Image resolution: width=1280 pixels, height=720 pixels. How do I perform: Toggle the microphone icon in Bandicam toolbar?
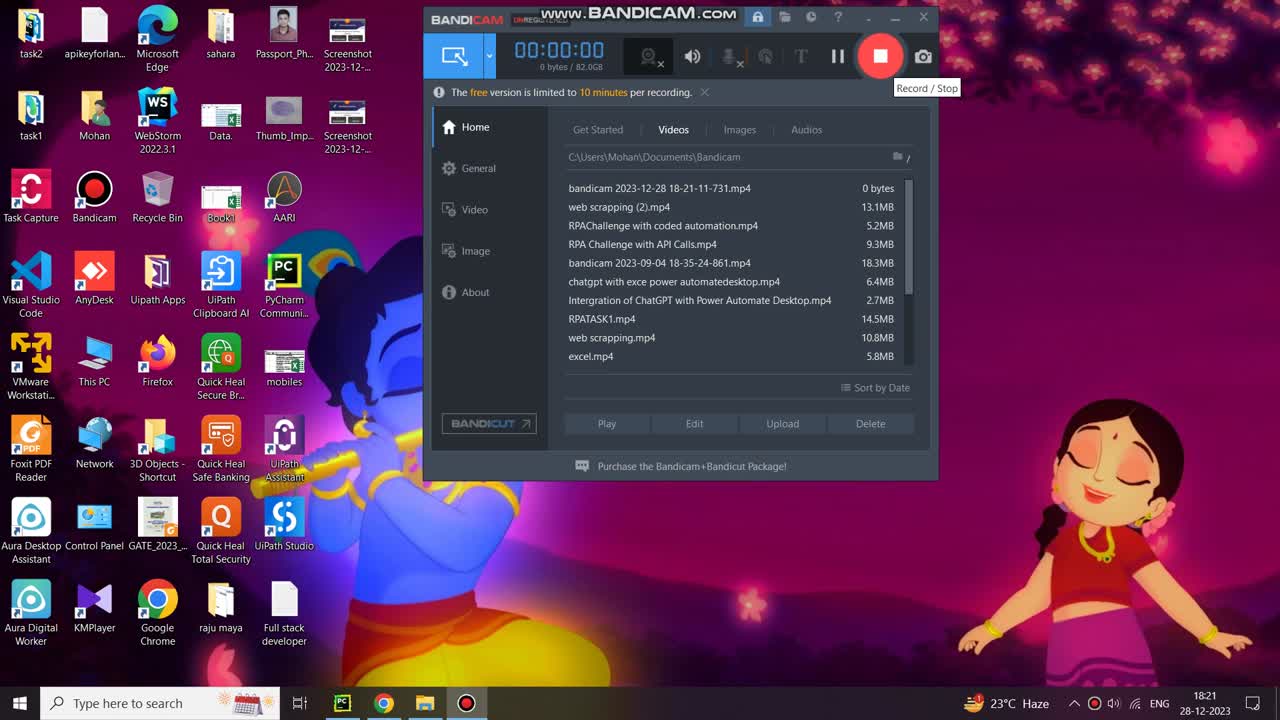pyautogui.click(x=732, y=57)
